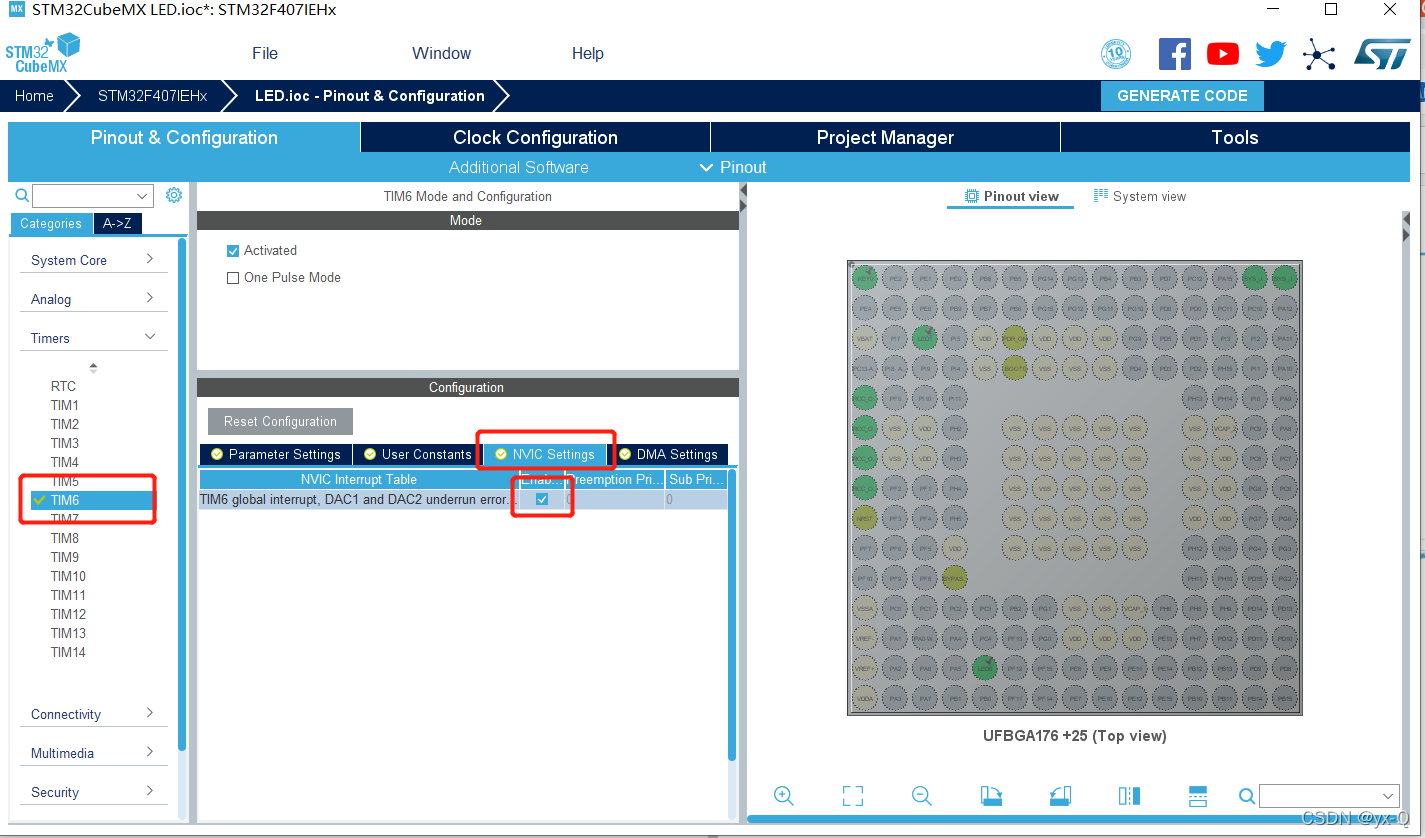Click the search magnifier in left panel
The height and width of the screenshot is (838, 1425).
coord(21,195)
